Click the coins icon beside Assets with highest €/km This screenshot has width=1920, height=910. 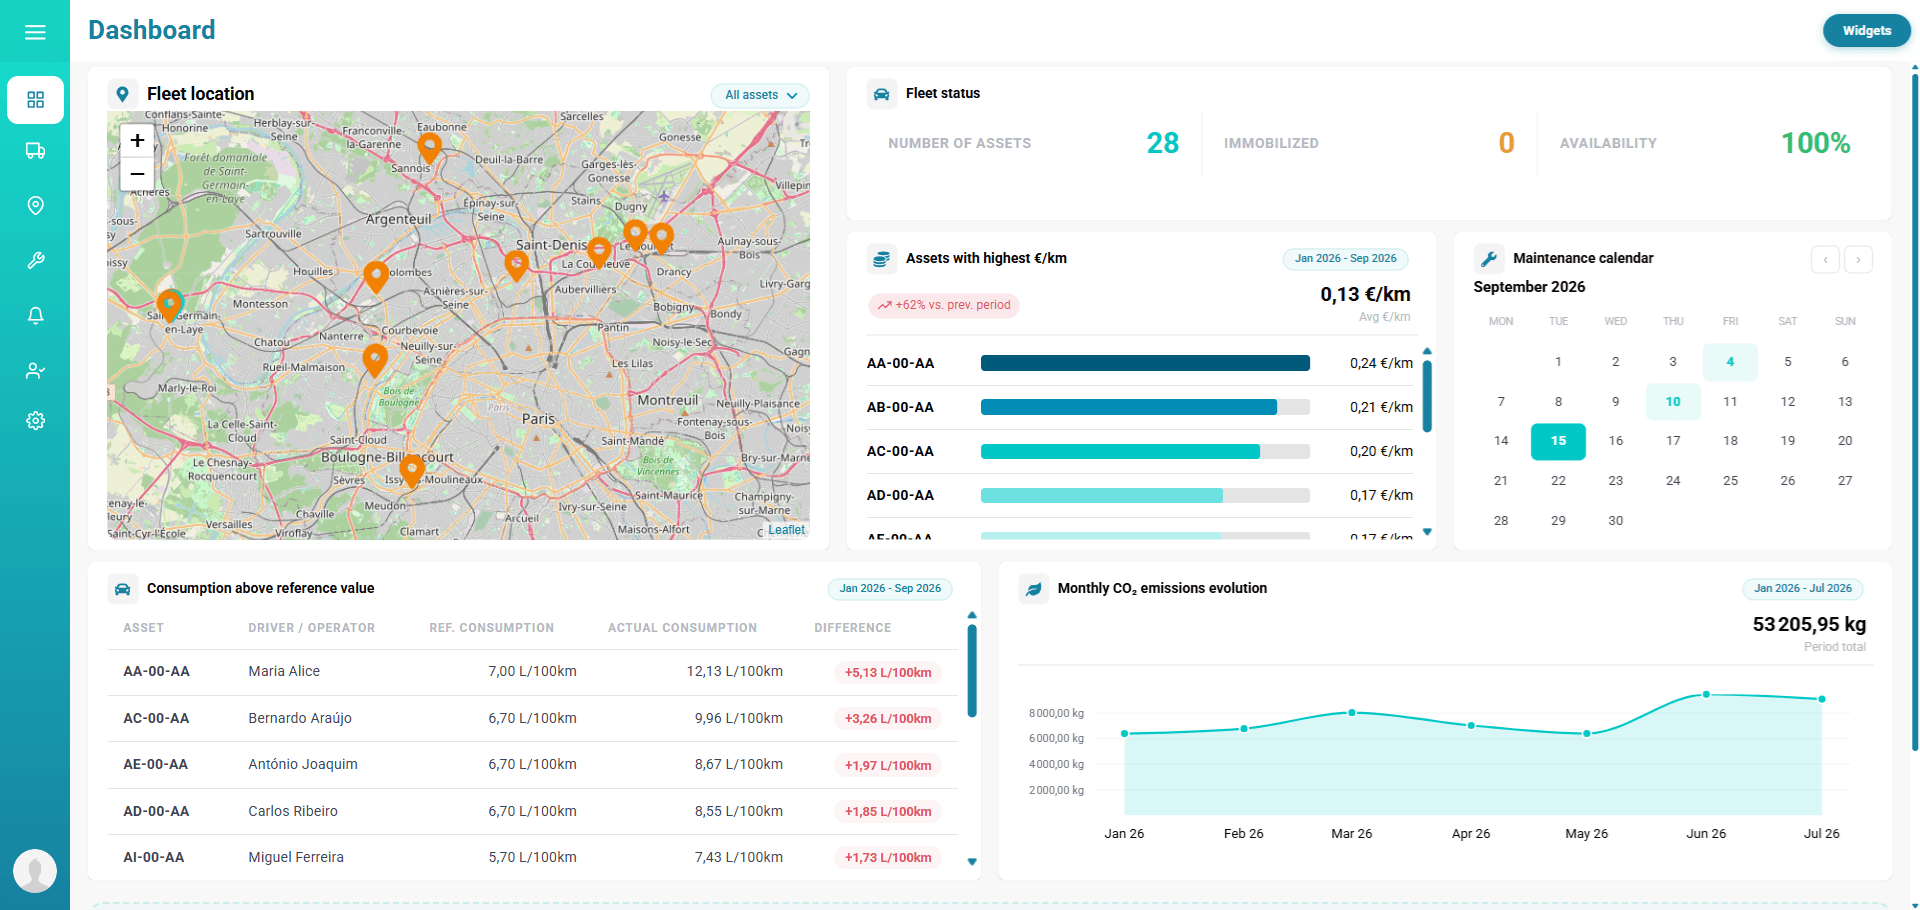[881, 259]
